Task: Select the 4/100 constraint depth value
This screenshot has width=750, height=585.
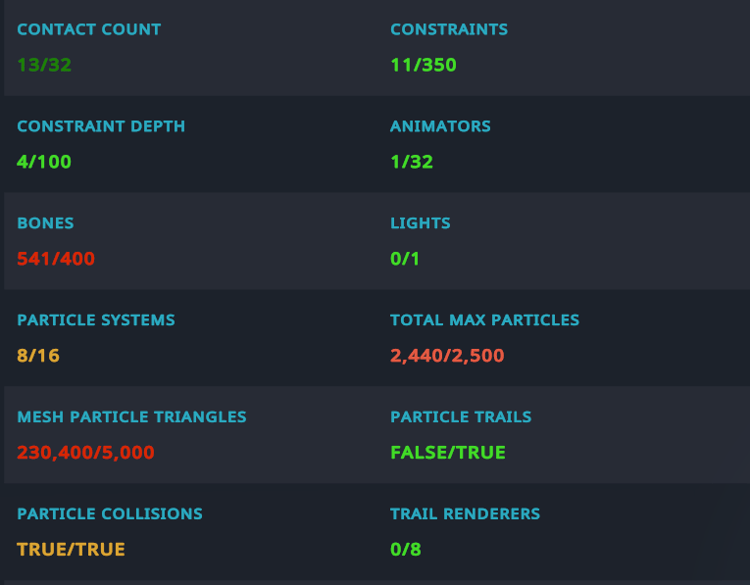Action: pyautogui.click(x=44, y=162)
